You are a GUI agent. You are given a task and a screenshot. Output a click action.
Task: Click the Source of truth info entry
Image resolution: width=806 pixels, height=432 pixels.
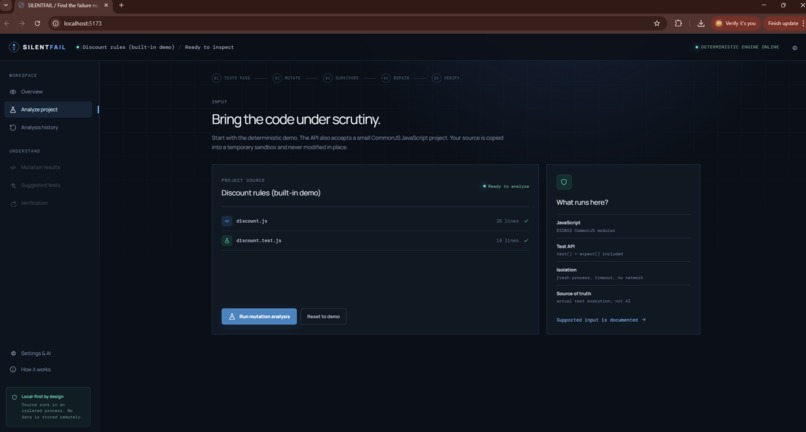pyautogui.click(x=623, y=297)
